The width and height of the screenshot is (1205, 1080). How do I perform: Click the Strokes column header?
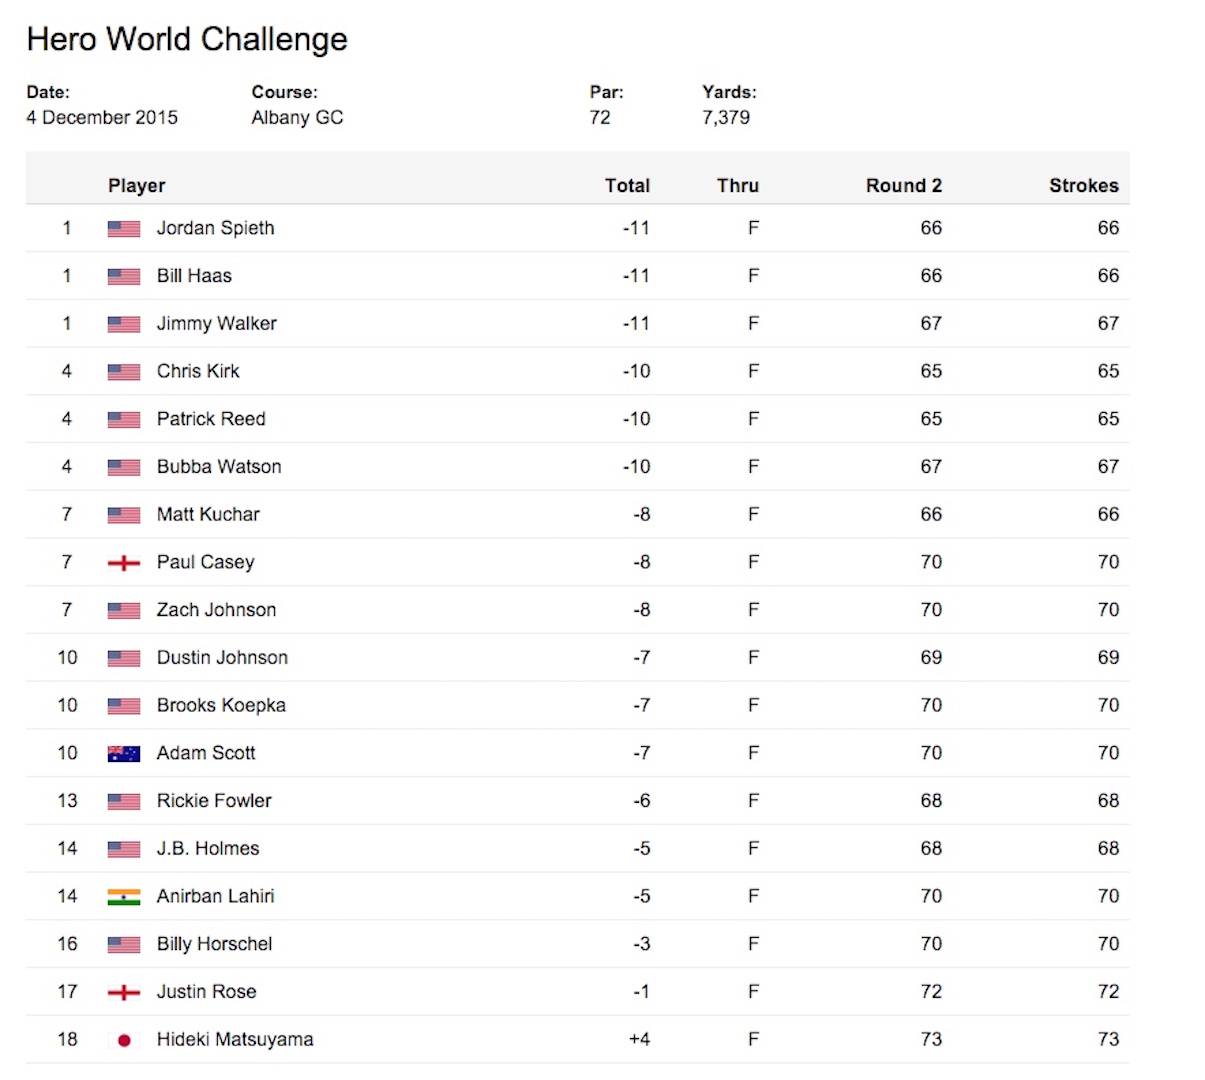pos(1083,186)
